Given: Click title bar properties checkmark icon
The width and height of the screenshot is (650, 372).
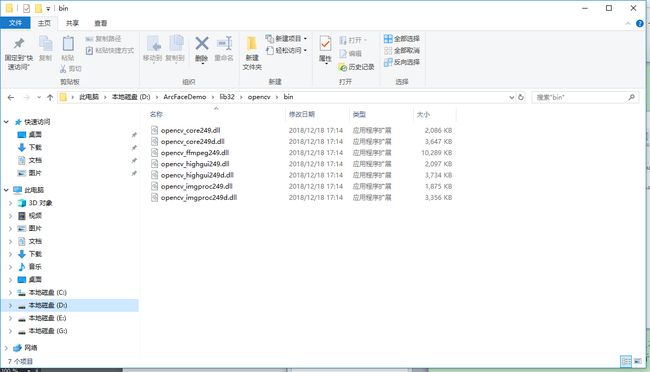Looking at the screenshot, I should [x=26, y=8].
